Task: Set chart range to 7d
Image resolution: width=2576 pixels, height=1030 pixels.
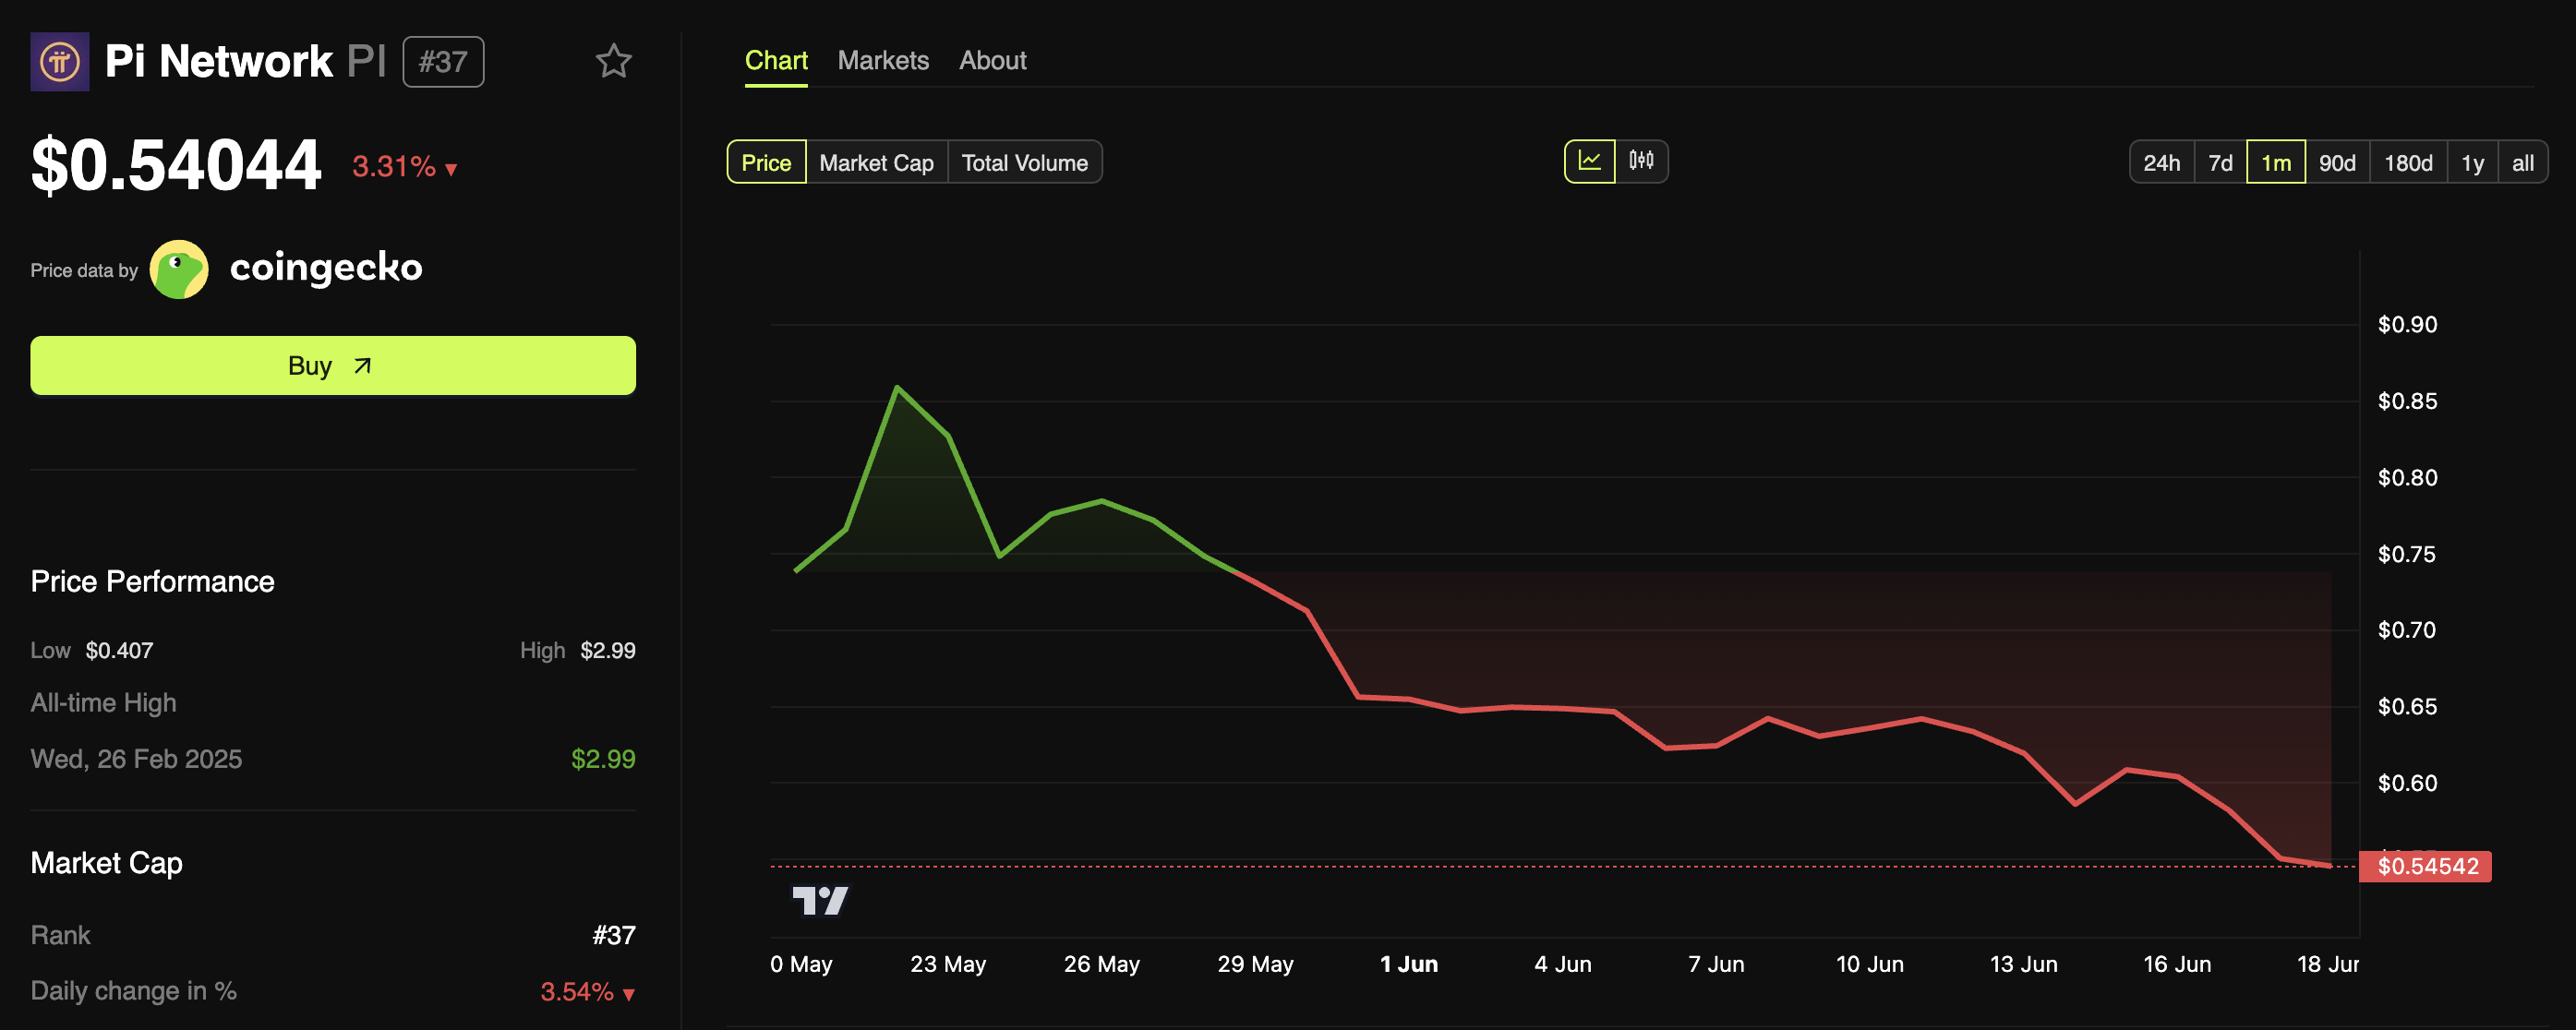Action: coord(2220,163)
